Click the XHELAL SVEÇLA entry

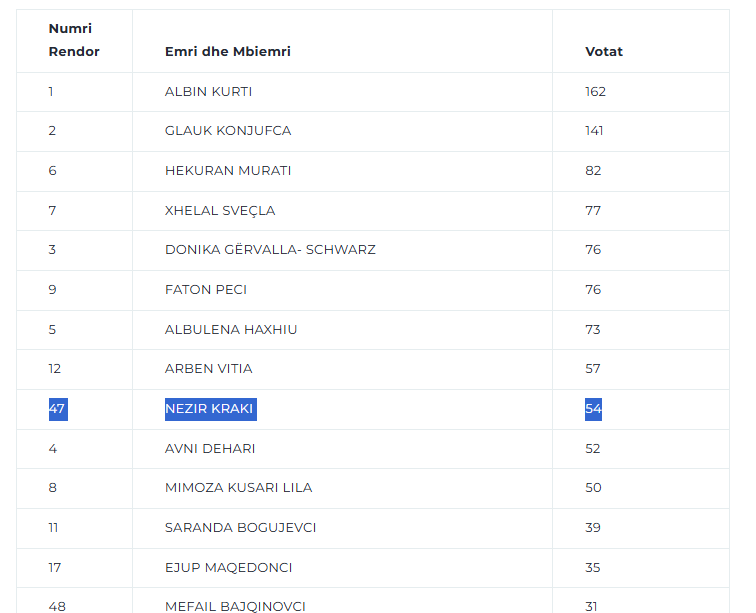pyautogui.click(x=220, y=211)
